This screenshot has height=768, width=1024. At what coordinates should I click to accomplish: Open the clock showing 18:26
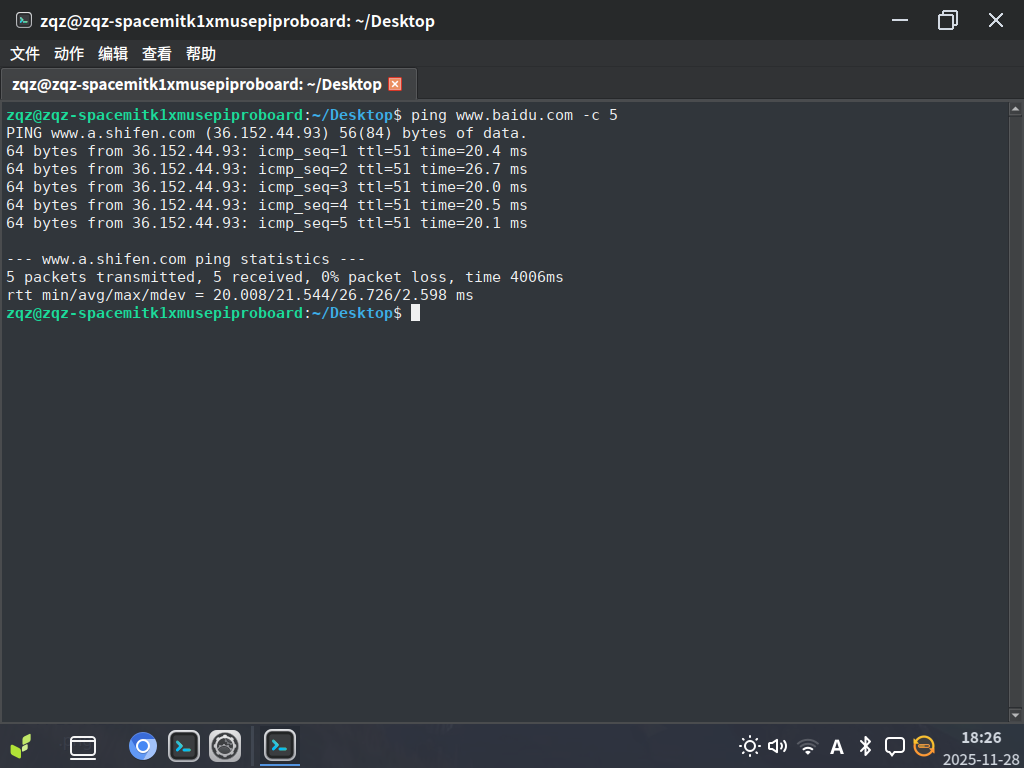pyautogui.click(x=981, y=738)
